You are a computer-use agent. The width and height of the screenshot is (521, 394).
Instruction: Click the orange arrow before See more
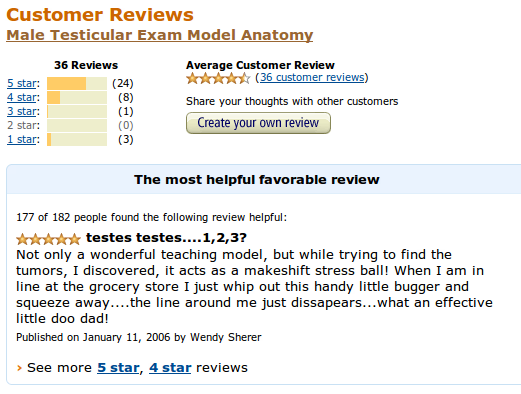[19, 368]
